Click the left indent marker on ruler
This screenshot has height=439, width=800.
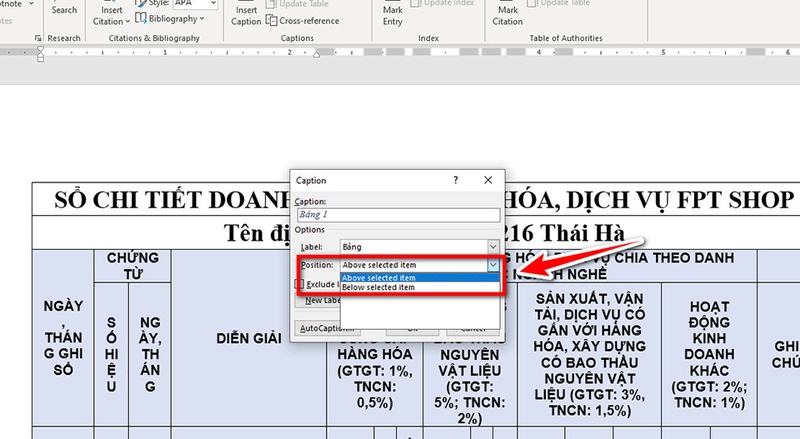click(40, 57)
